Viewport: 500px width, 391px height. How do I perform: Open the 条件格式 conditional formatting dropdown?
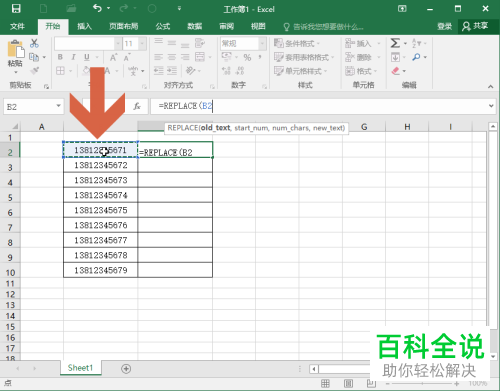(297, 43)
